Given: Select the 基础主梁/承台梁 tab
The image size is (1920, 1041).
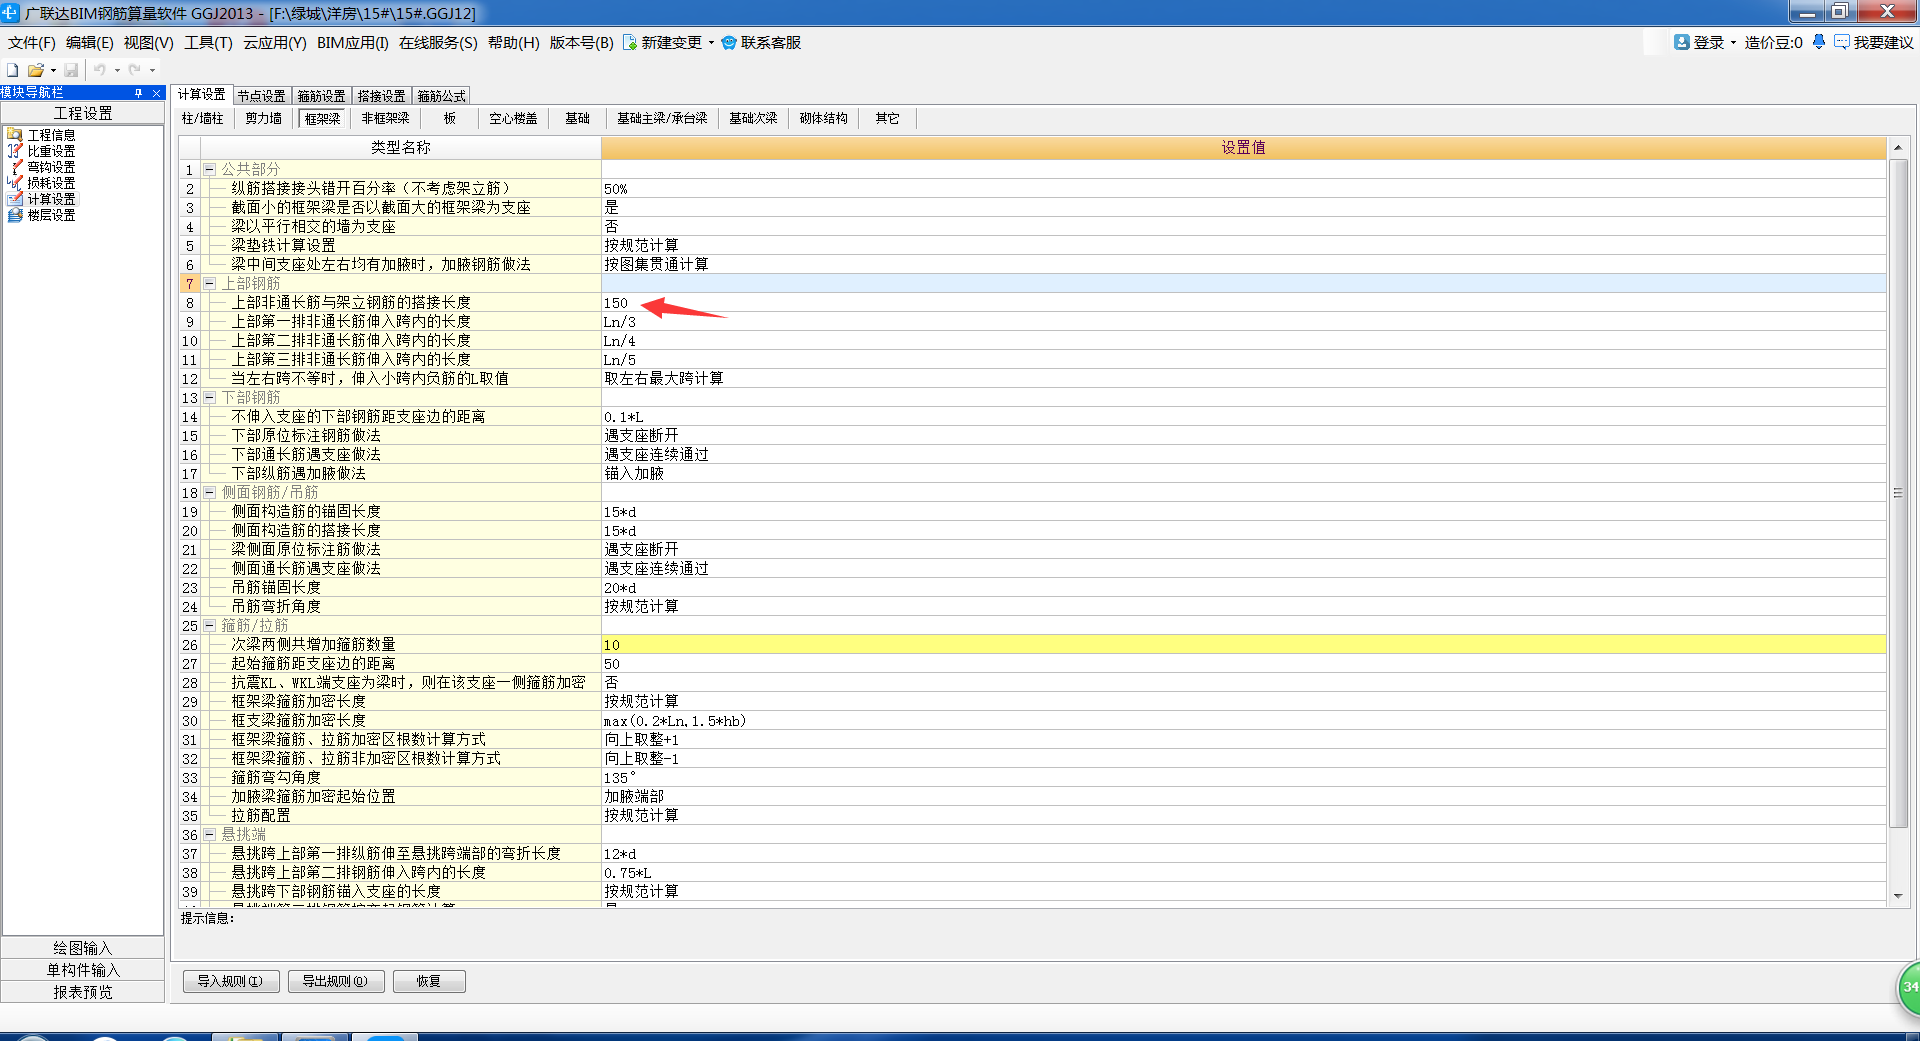Looking at the screenshot, I should tap(662, 118).
